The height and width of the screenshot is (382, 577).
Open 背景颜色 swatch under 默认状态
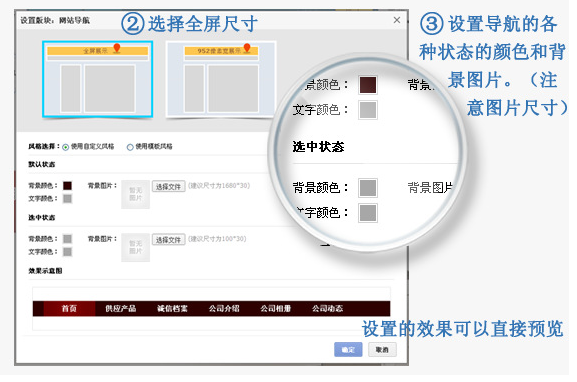point(67,185)
